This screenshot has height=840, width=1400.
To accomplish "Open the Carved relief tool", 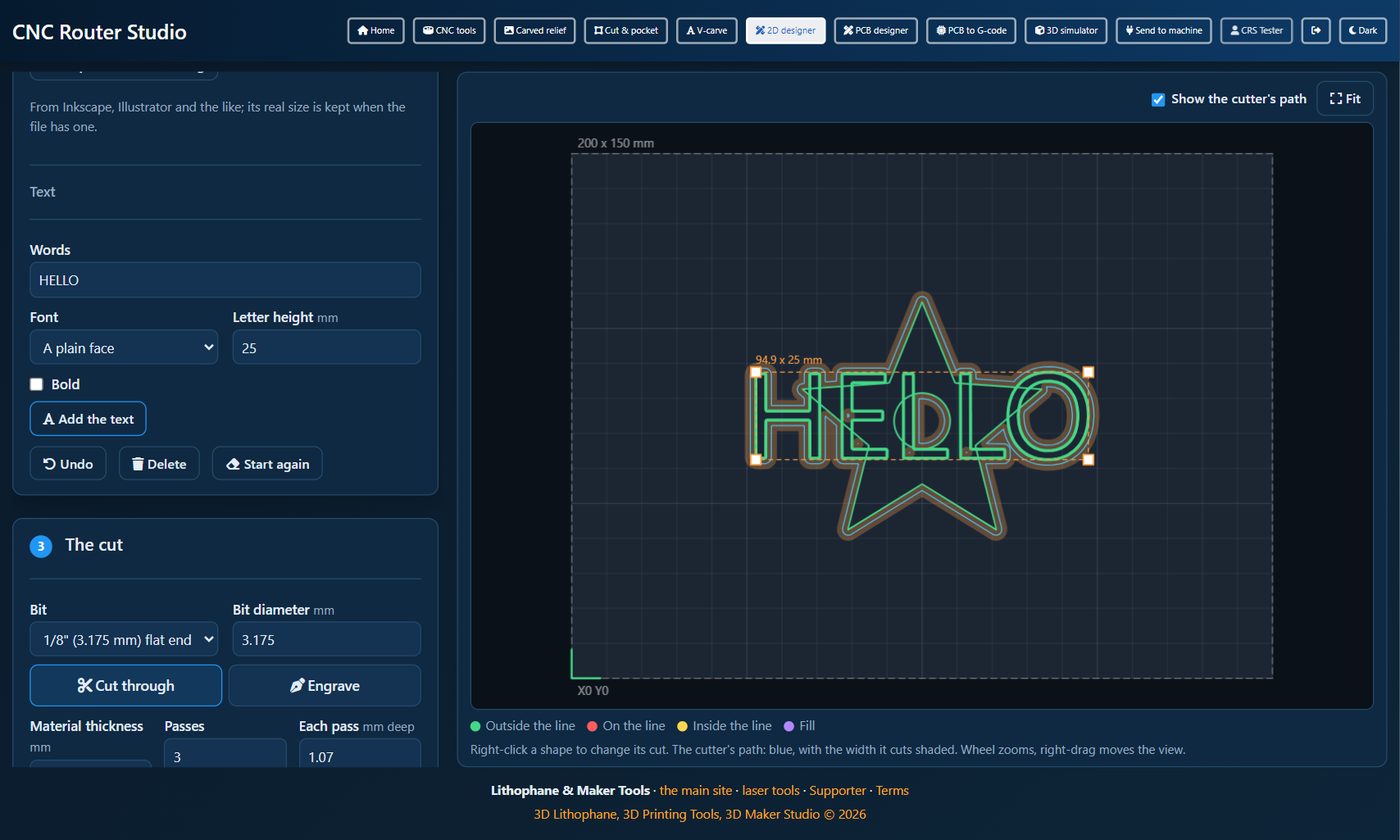I will click(x=535, y=31).
